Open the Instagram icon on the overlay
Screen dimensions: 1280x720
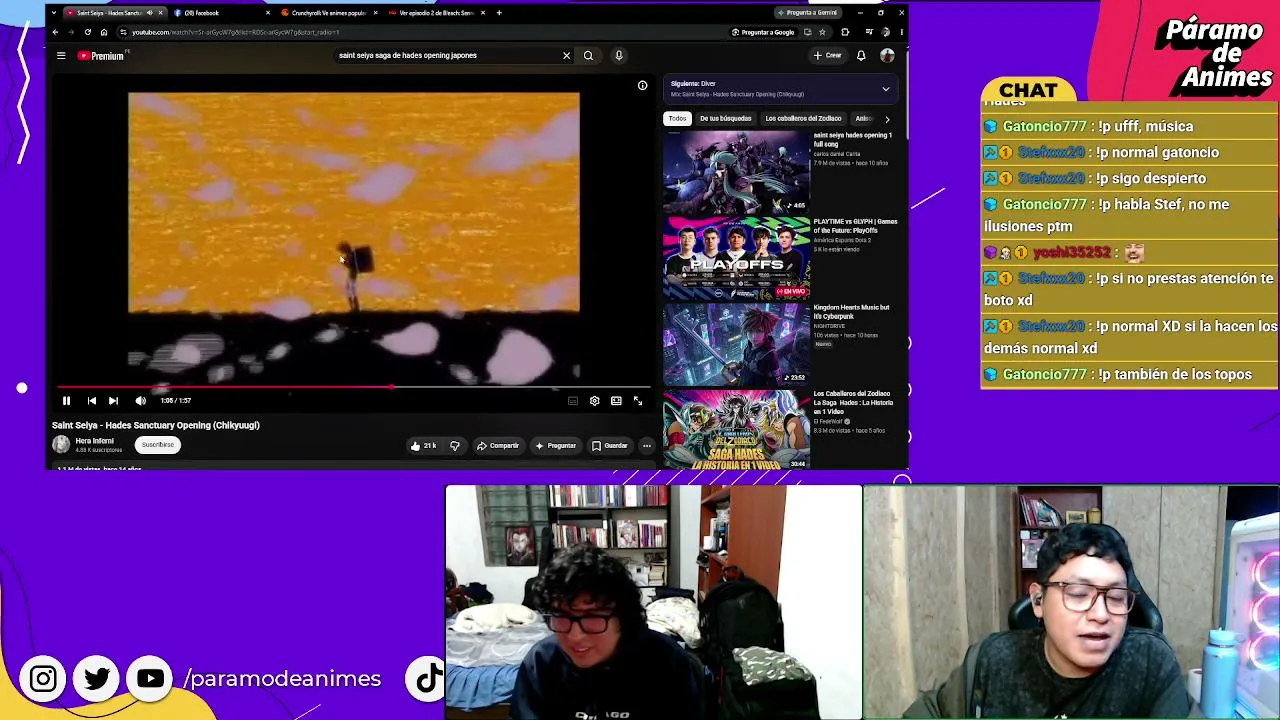[x=43, y=679]
